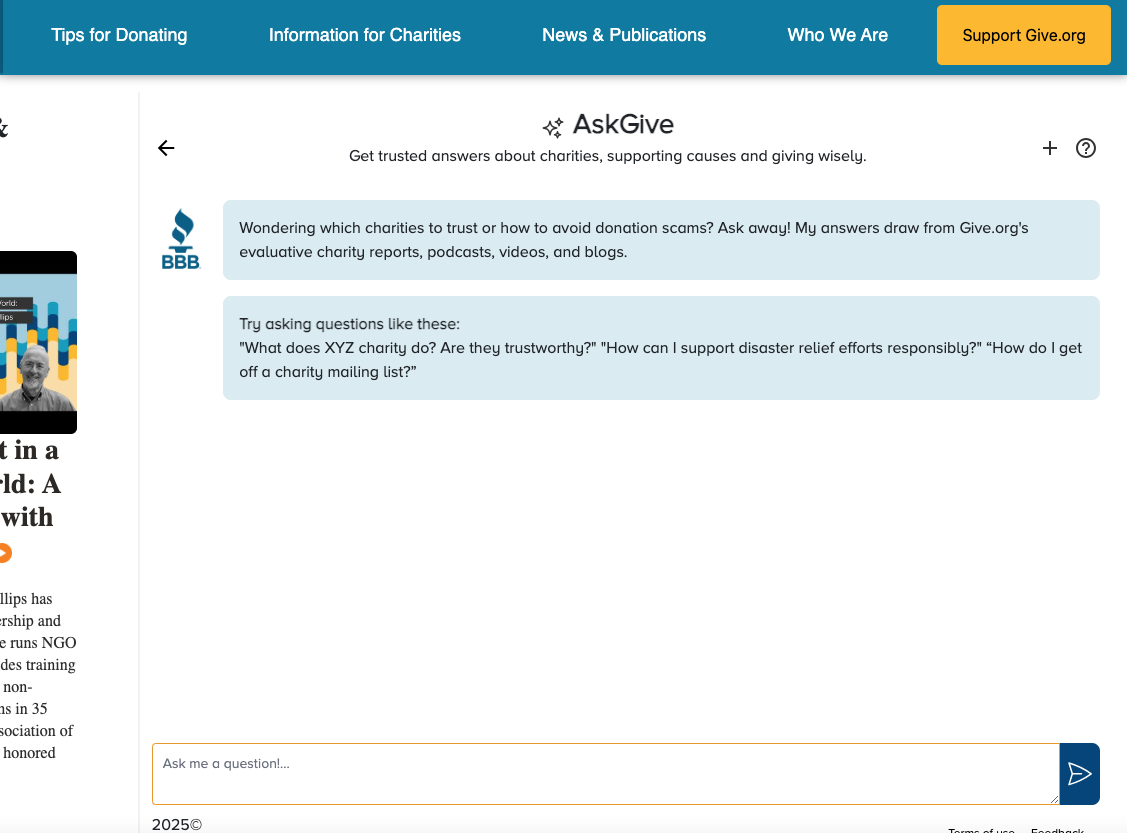
Task: Click the back arrow in AskGive
Action: click(166, 148)
